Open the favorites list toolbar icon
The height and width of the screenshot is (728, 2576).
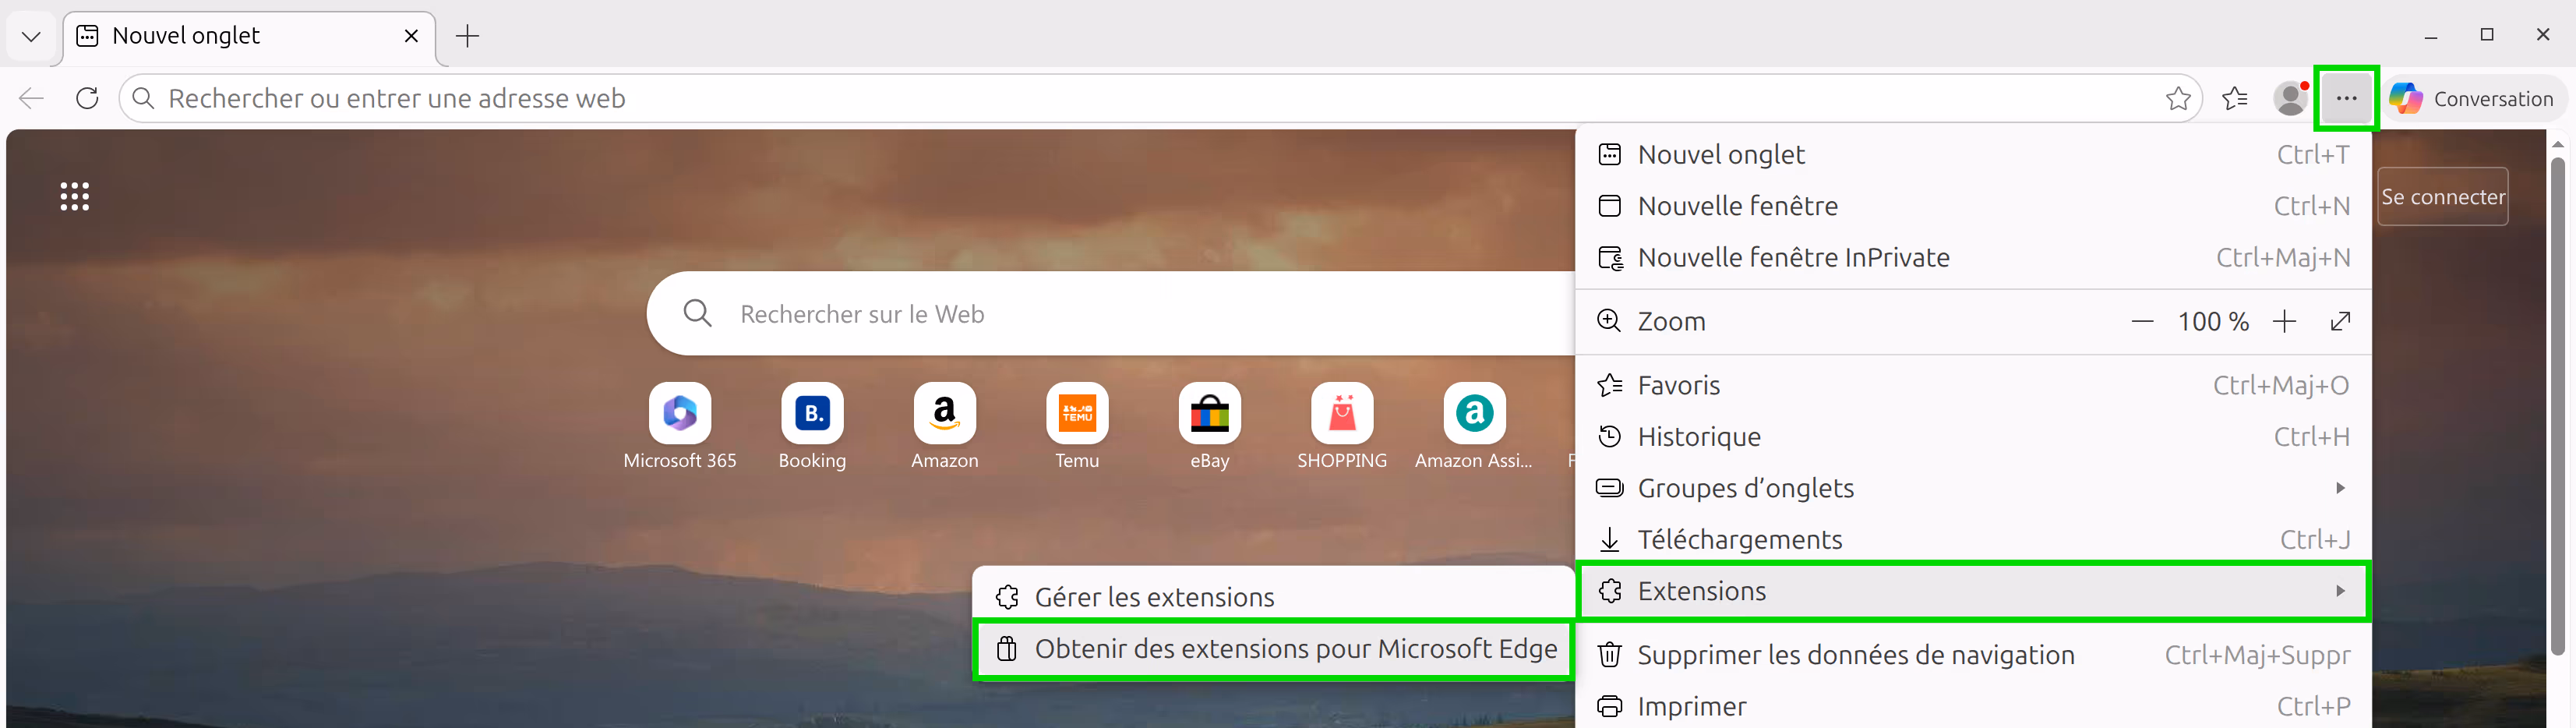tap(2234, 98)
